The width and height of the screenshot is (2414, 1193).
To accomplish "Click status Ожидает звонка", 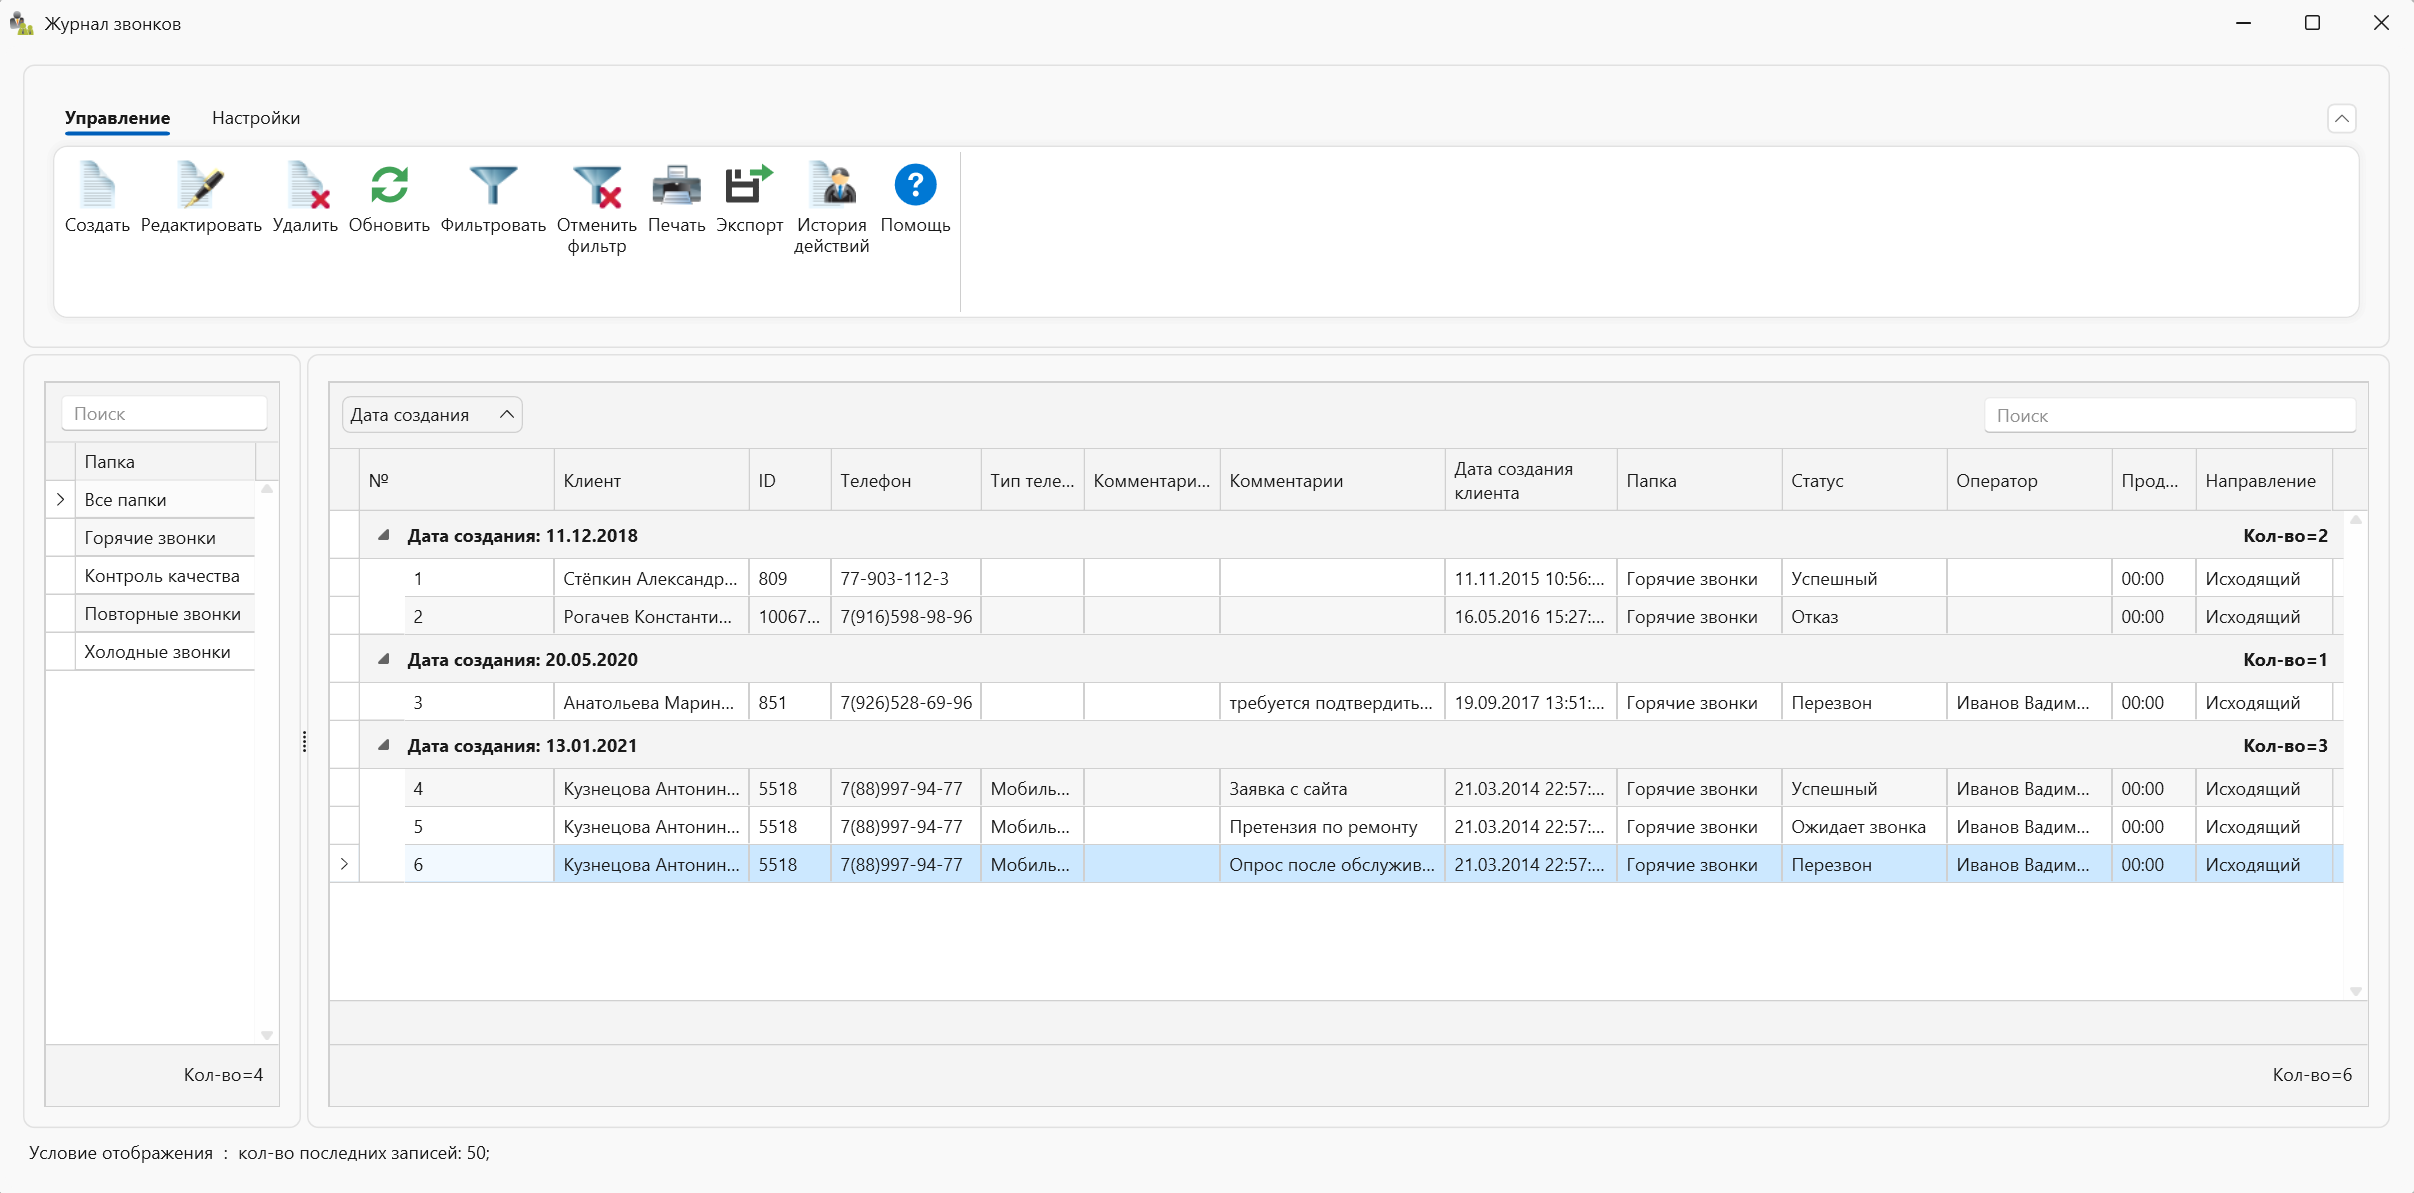I will pos(1864,827).
